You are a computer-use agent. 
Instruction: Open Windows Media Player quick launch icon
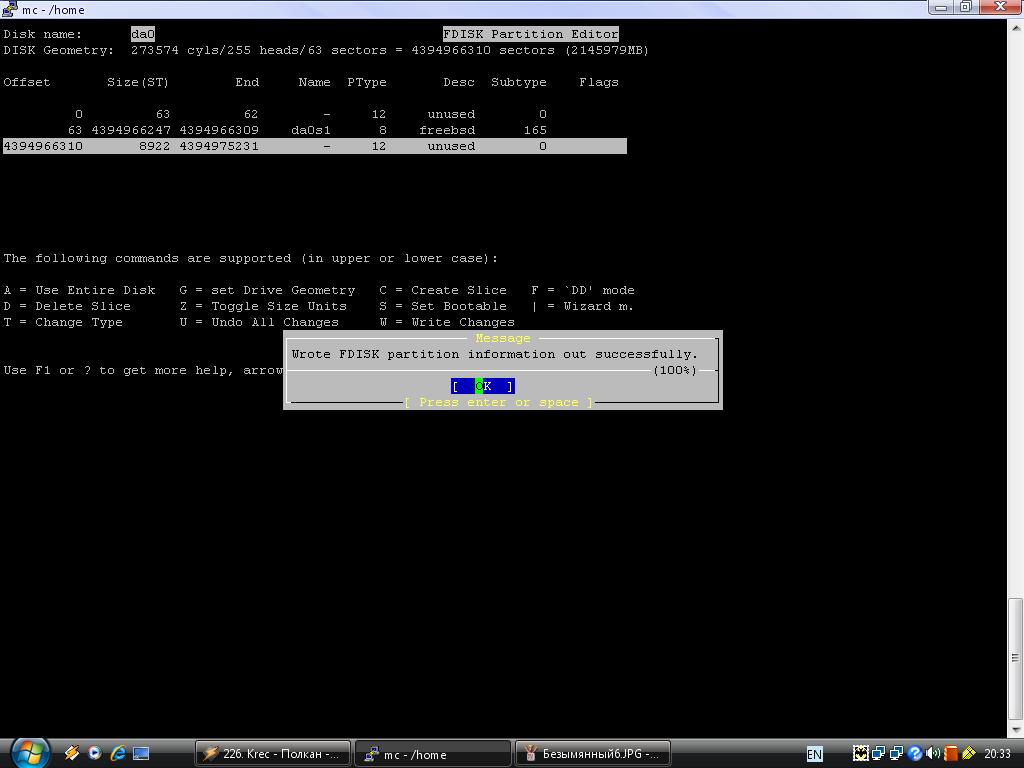[95, 753]
